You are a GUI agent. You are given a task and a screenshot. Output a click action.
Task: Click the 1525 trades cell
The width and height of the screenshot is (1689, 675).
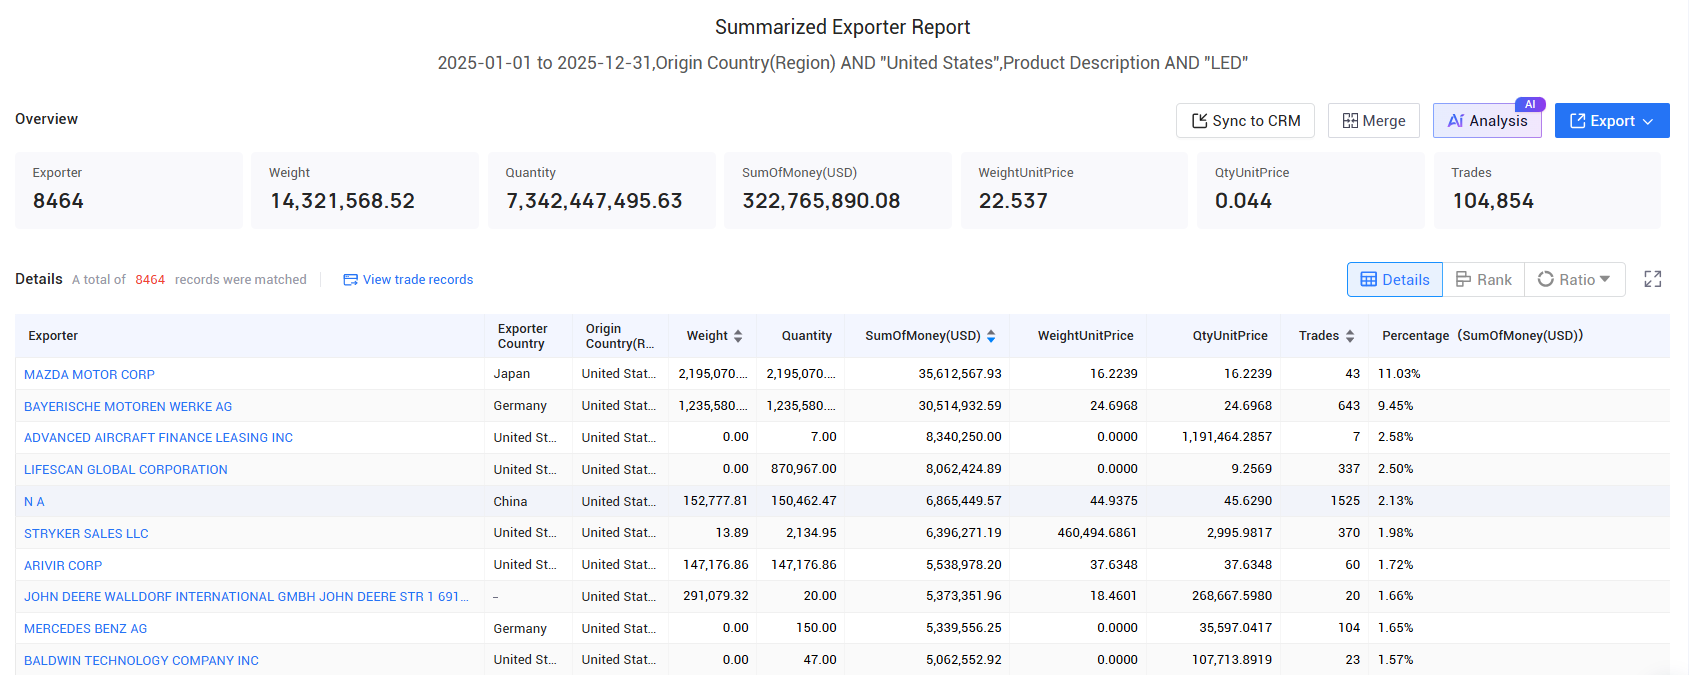(1345, 501)
